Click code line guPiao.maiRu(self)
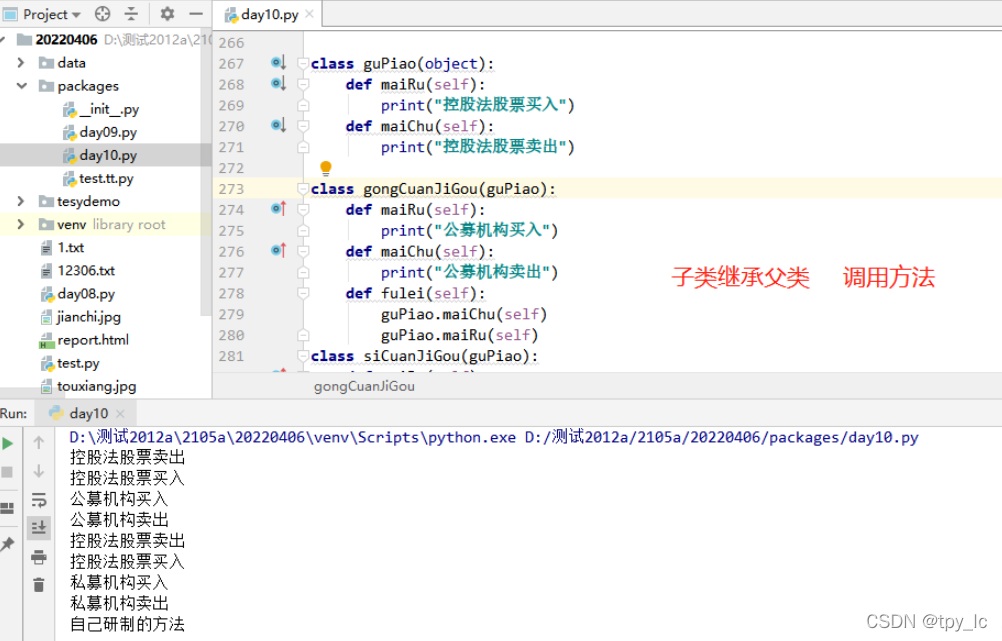Viewport: 1002px width, 641px height. tap(459, 335)
